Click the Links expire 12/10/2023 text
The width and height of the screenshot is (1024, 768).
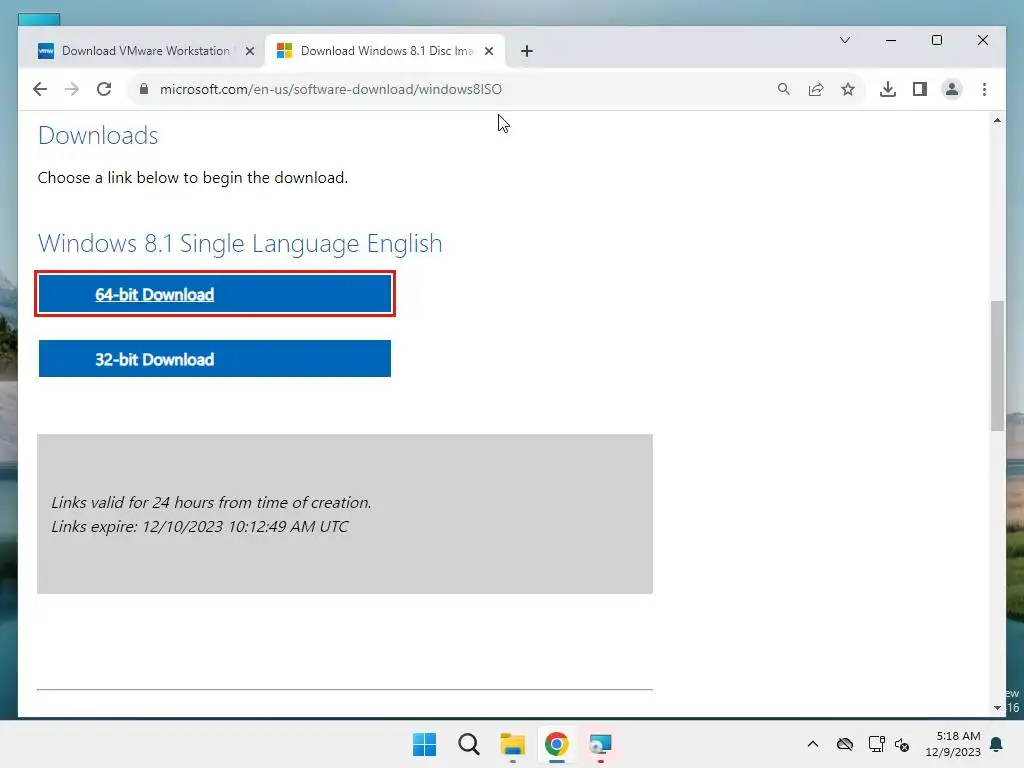click(200, 526)
